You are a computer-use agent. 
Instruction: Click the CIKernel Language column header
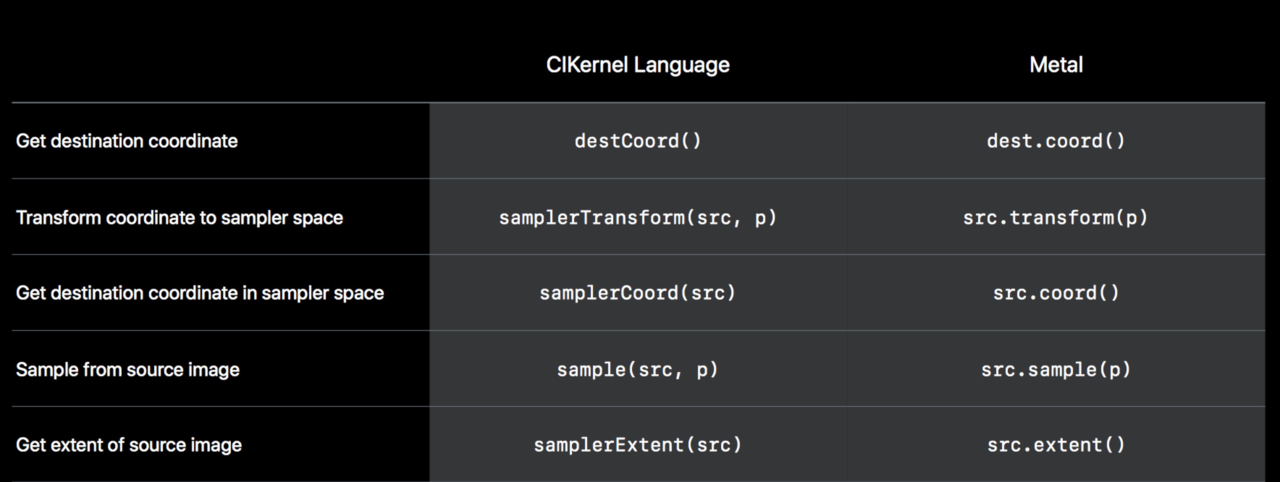pos(638,65)
